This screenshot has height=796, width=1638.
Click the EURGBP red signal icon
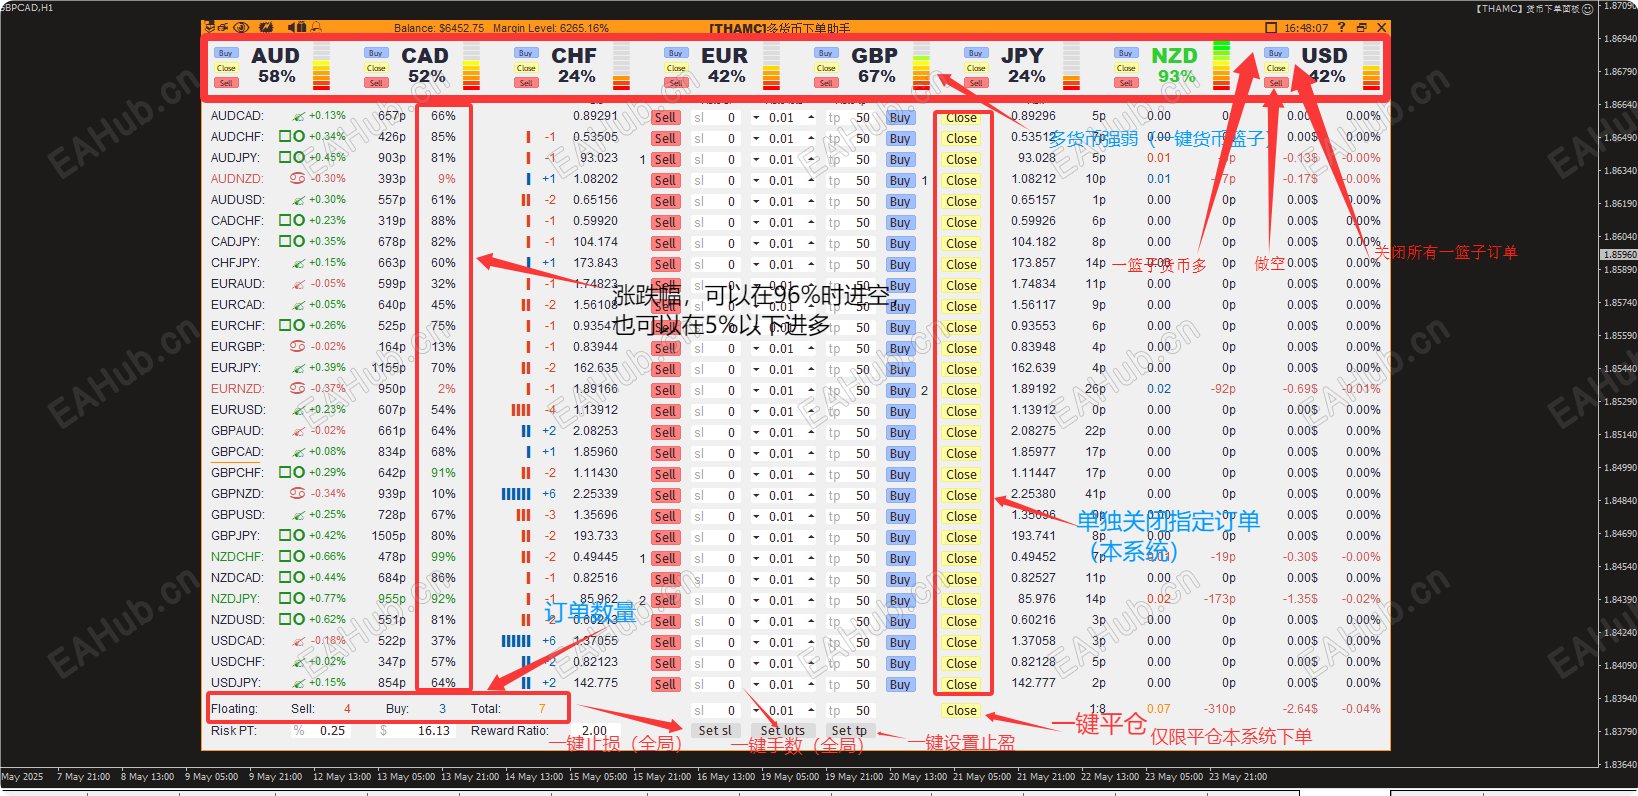(x=297, y=347)
